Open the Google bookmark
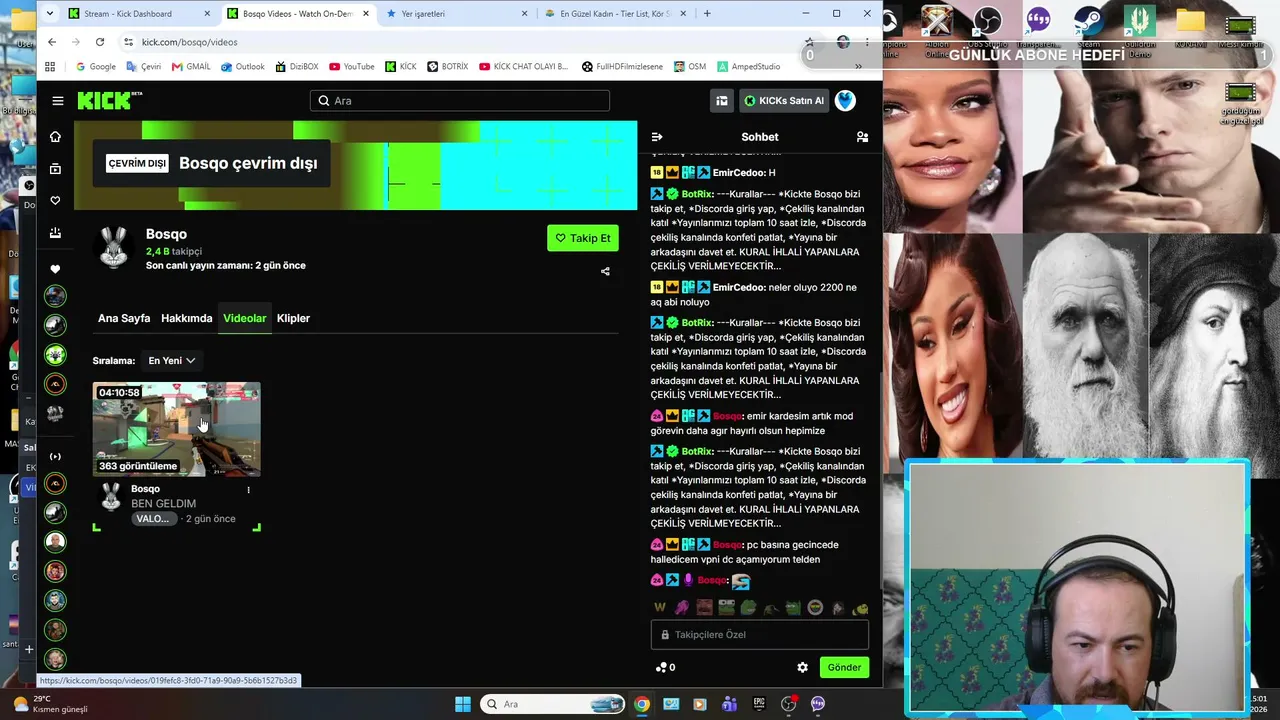The height and width of the screenshot is (720, 1280). pos(96,67)
